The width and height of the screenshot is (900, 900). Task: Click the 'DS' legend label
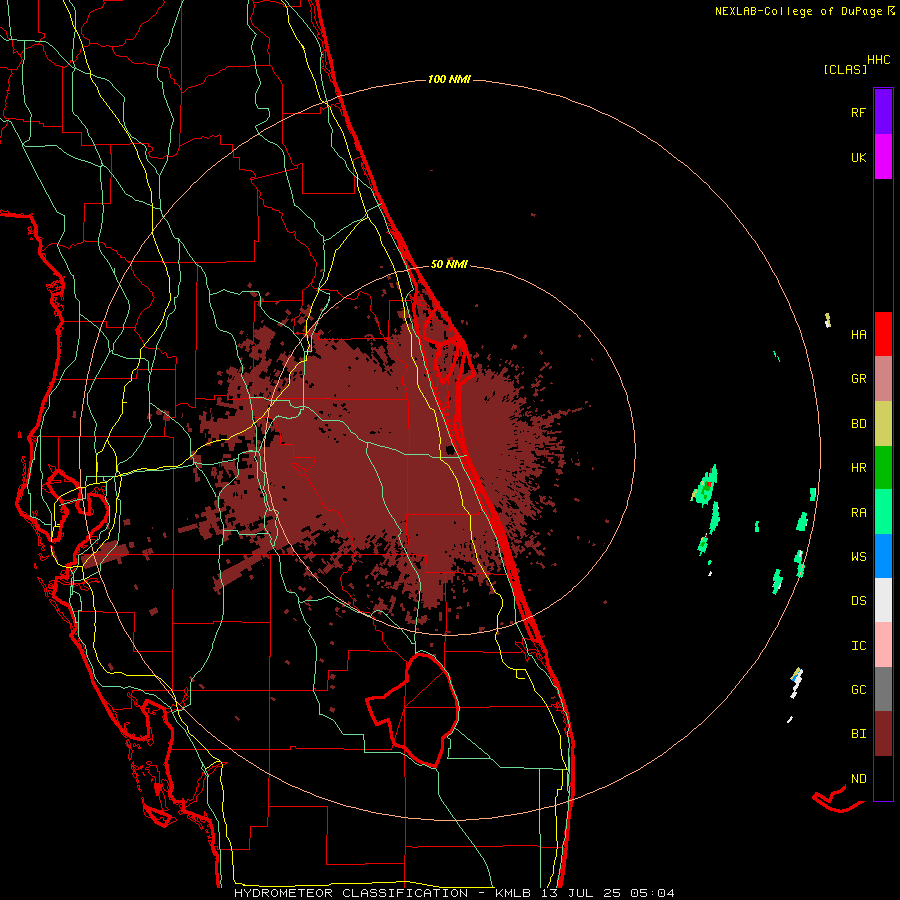tap(858, 601)
